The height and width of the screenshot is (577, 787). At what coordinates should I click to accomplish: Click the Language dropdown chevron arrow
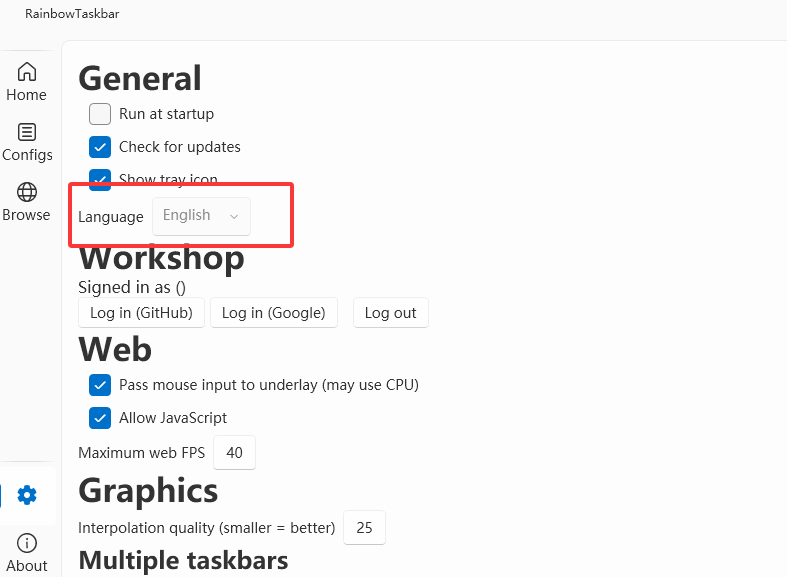tap(234, 216)
